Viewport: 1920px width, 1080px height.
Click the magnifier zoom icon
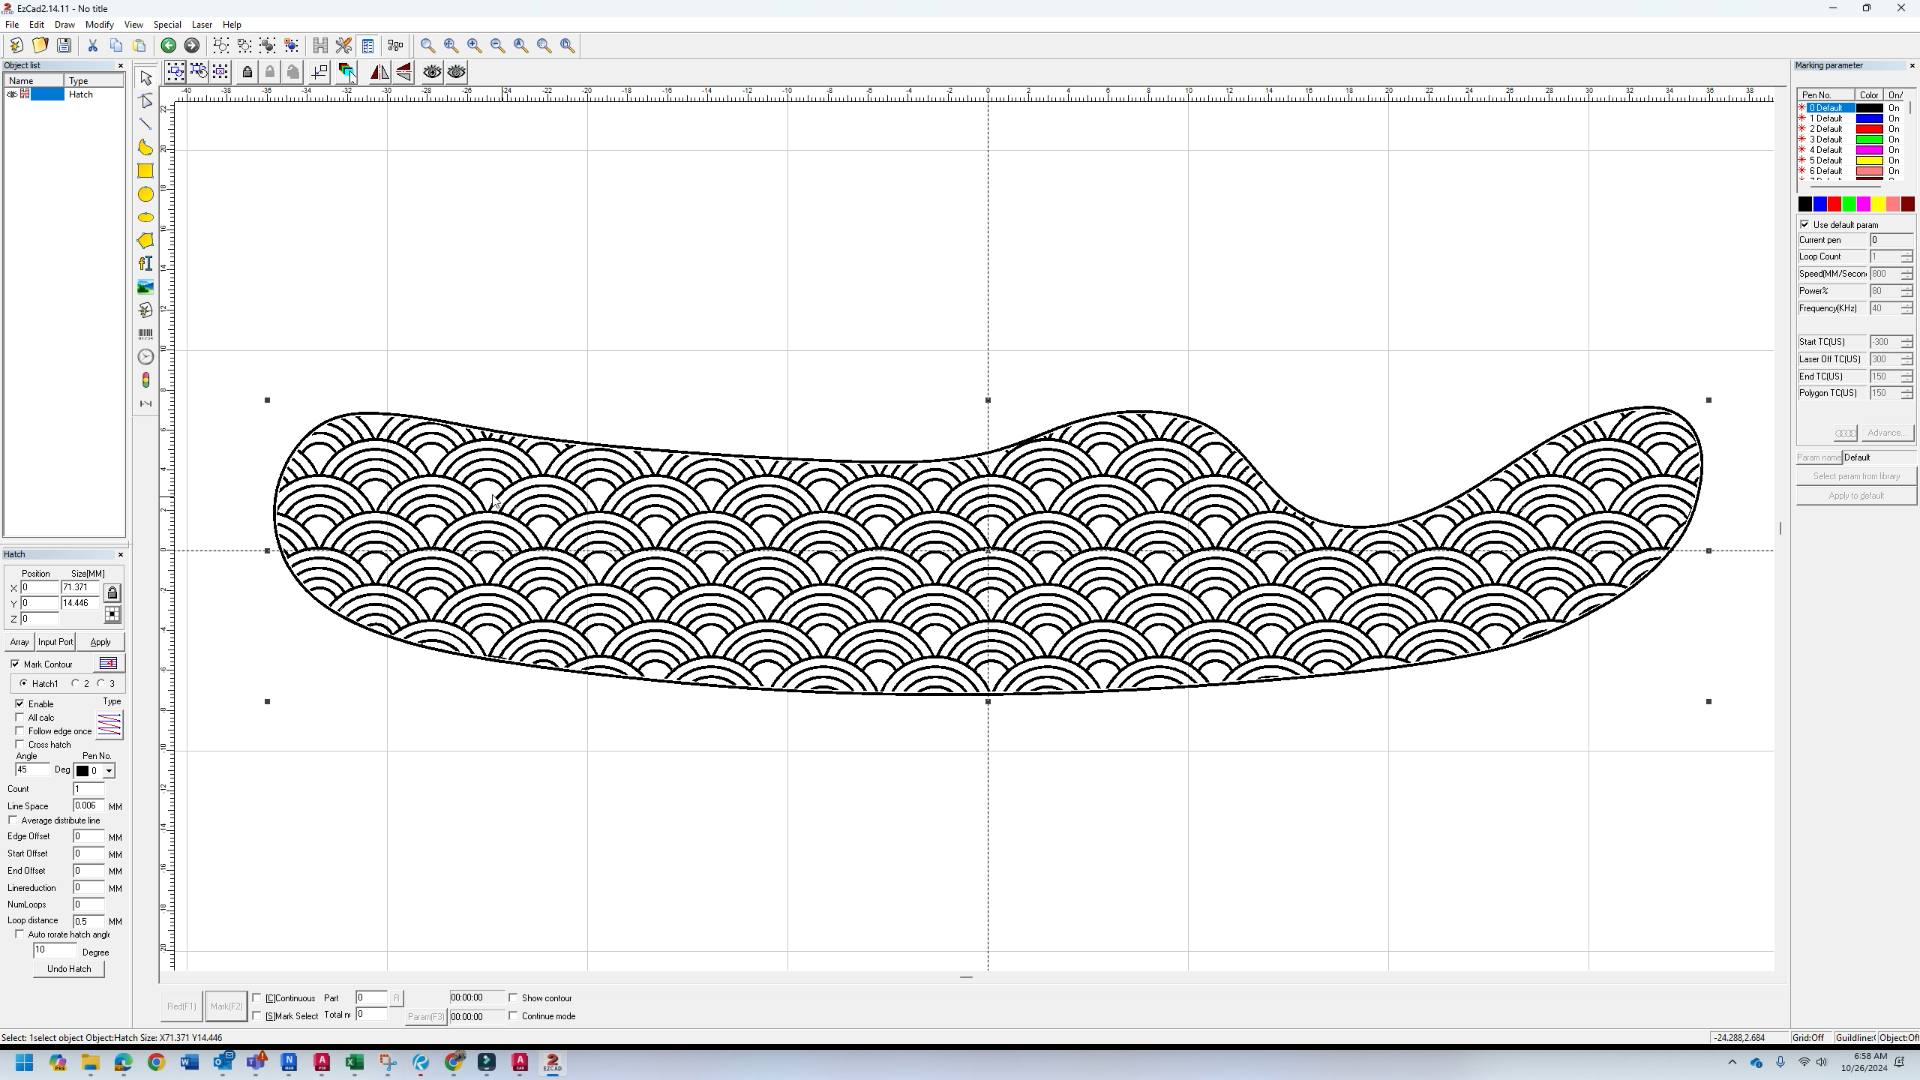pyautogui.click(x=428, y=45)
